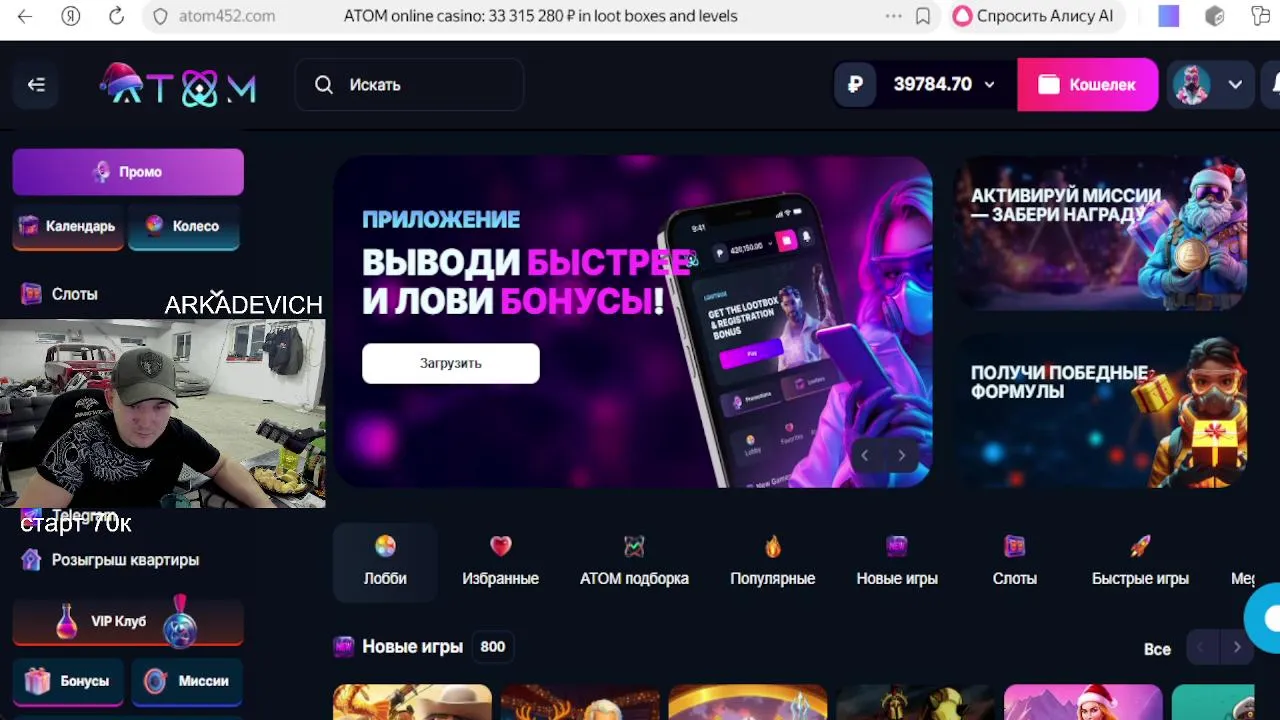This screenshot has height=720, width=1280.
Task: Open the Бонусы button
Action: 69,681
